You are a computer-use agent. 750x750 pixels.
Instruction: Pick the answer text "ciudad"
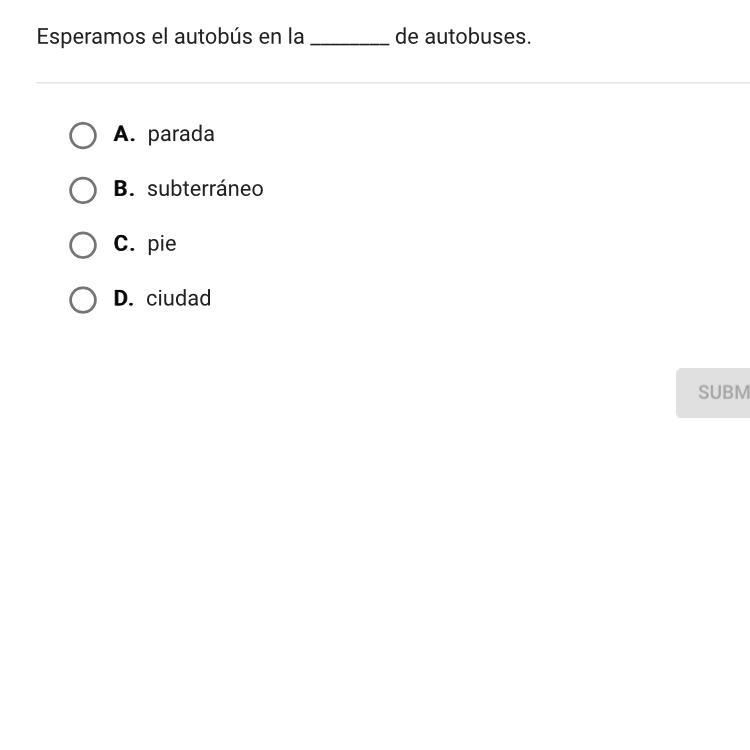point(179,298)
